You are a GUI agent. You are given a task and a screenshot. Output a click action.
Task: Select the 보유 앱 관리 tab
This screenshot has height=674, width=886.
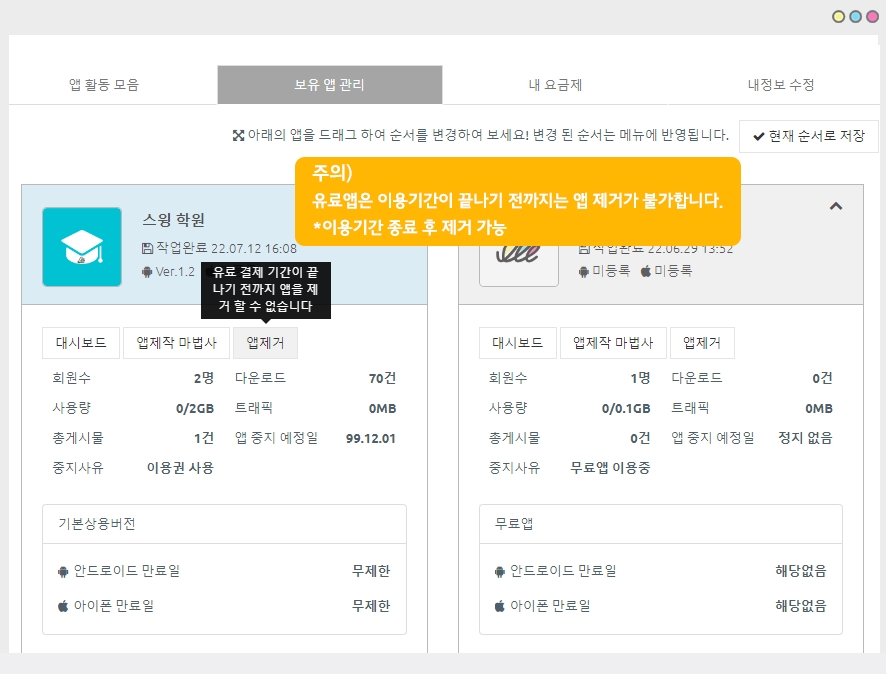(330, 85)
